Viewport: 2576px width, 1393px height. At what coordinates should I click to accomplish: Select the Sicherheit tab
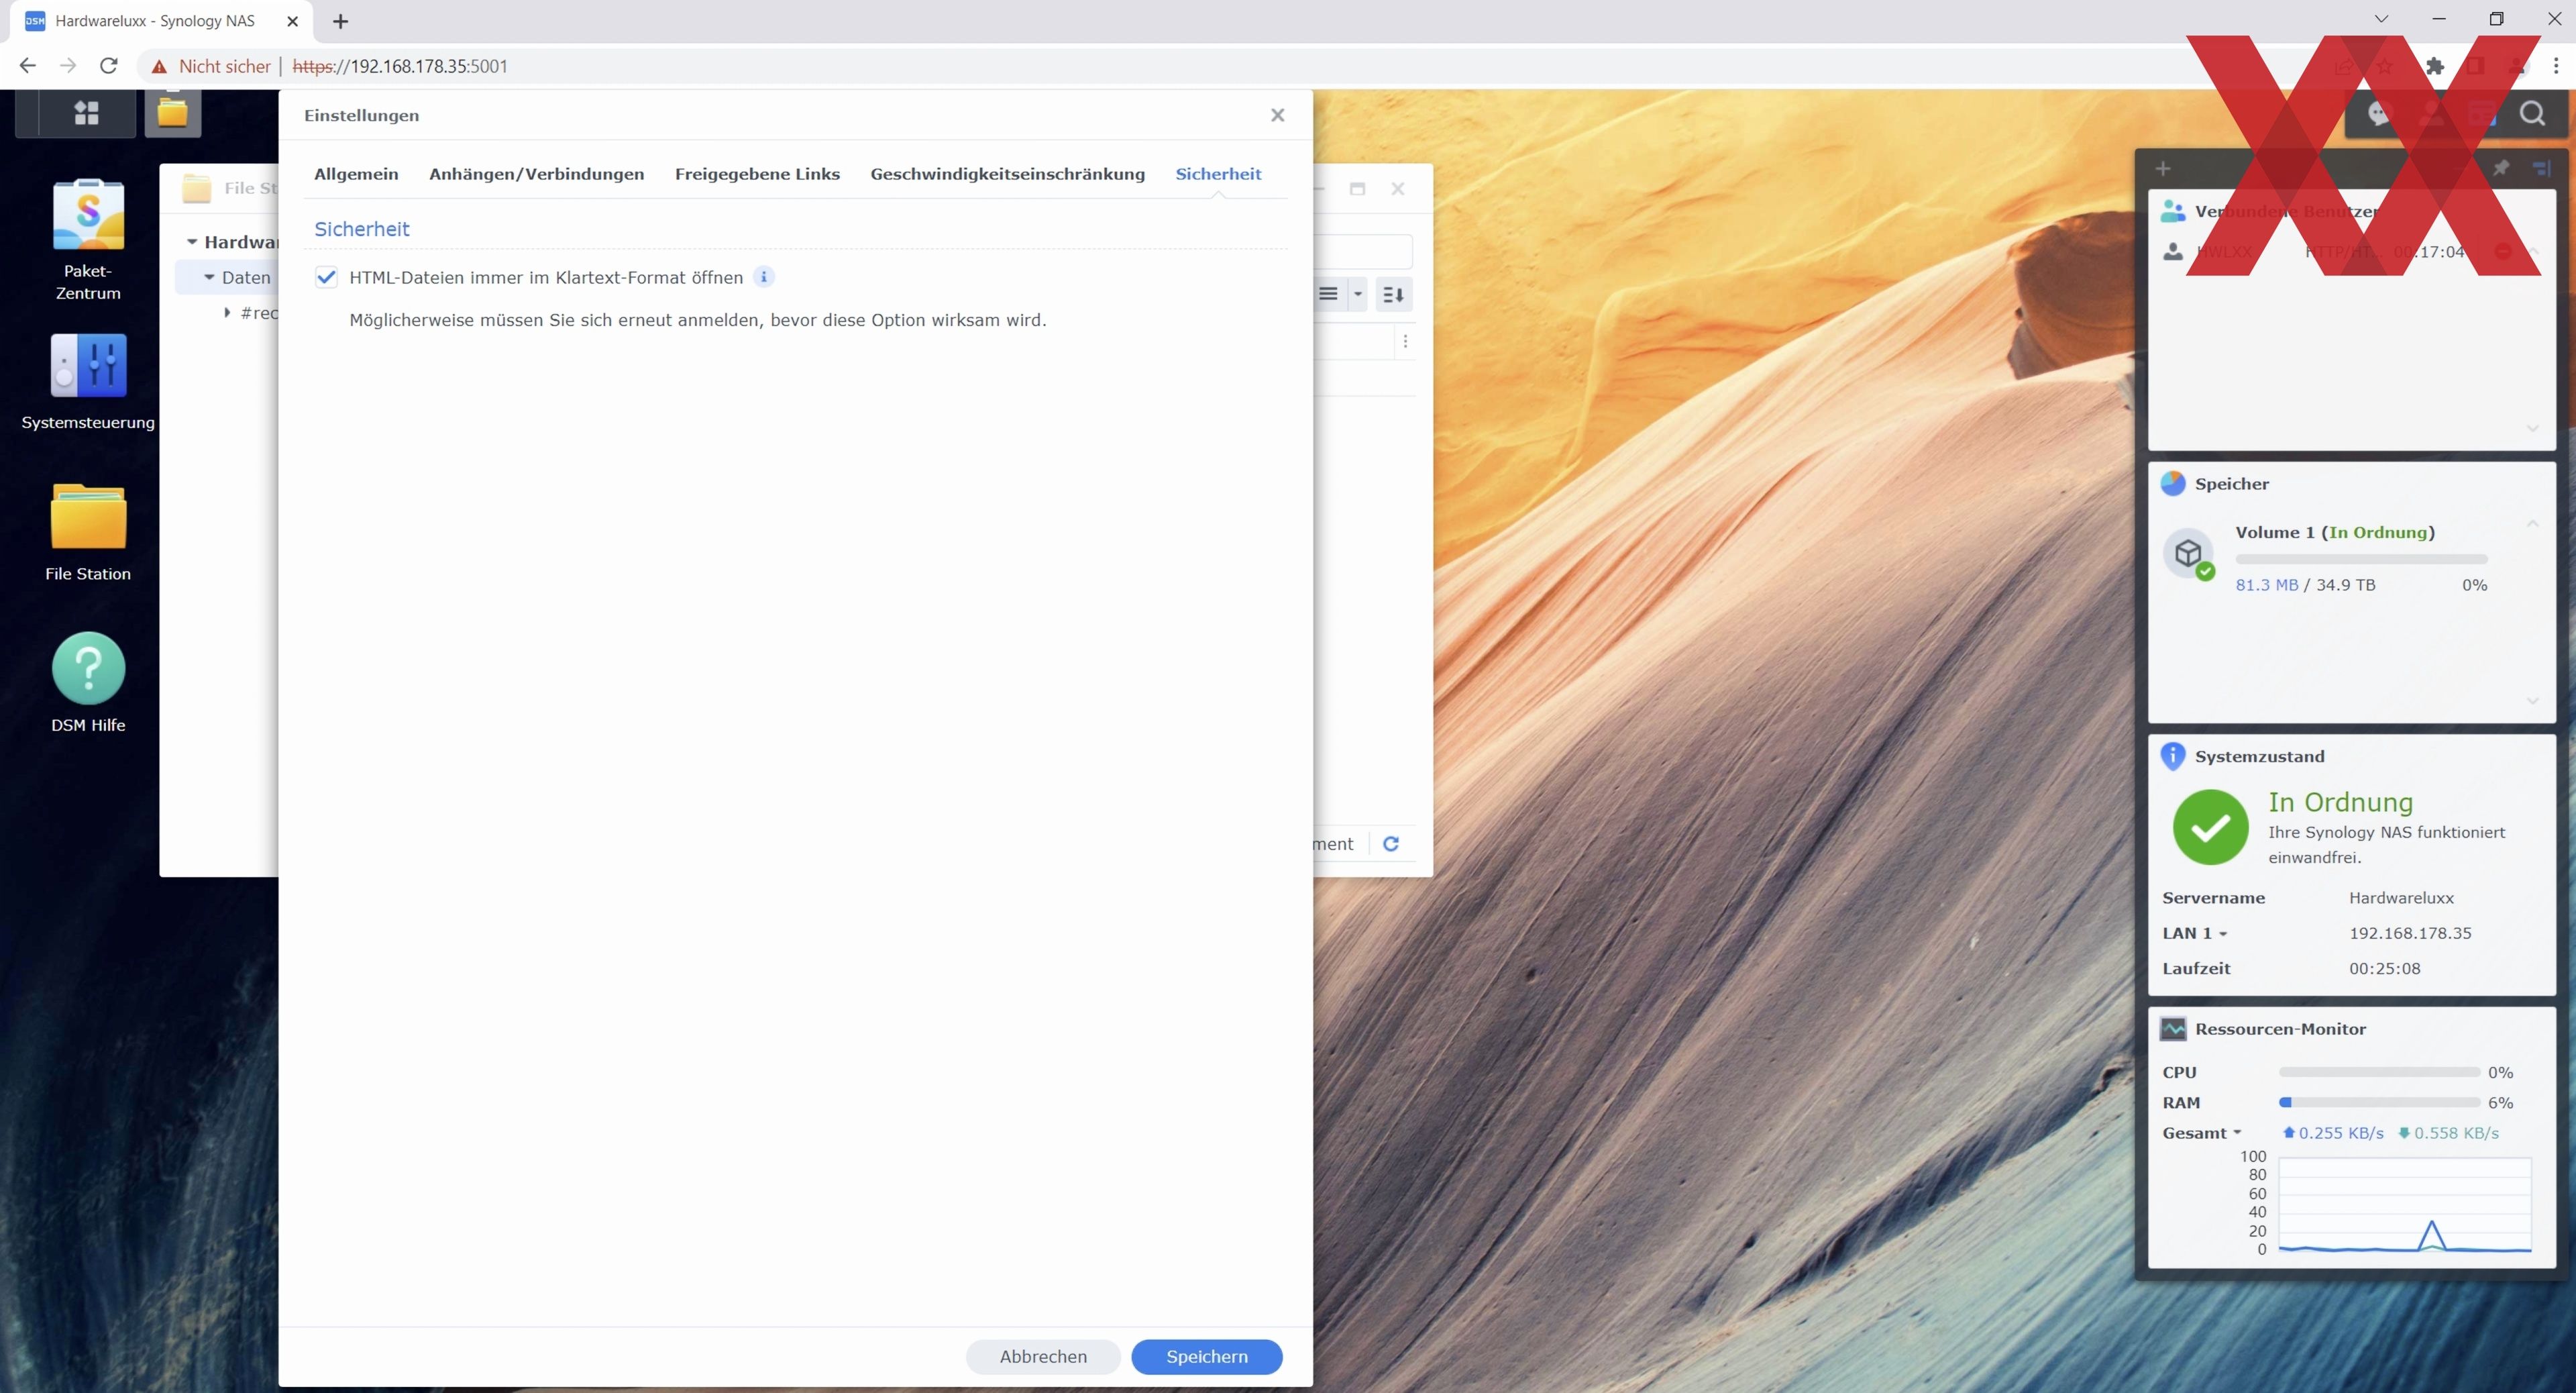tap(1218, 173)
